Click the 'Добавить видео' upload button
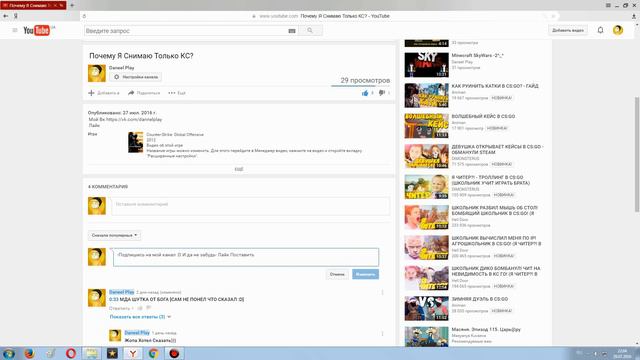 coord(568,30)
